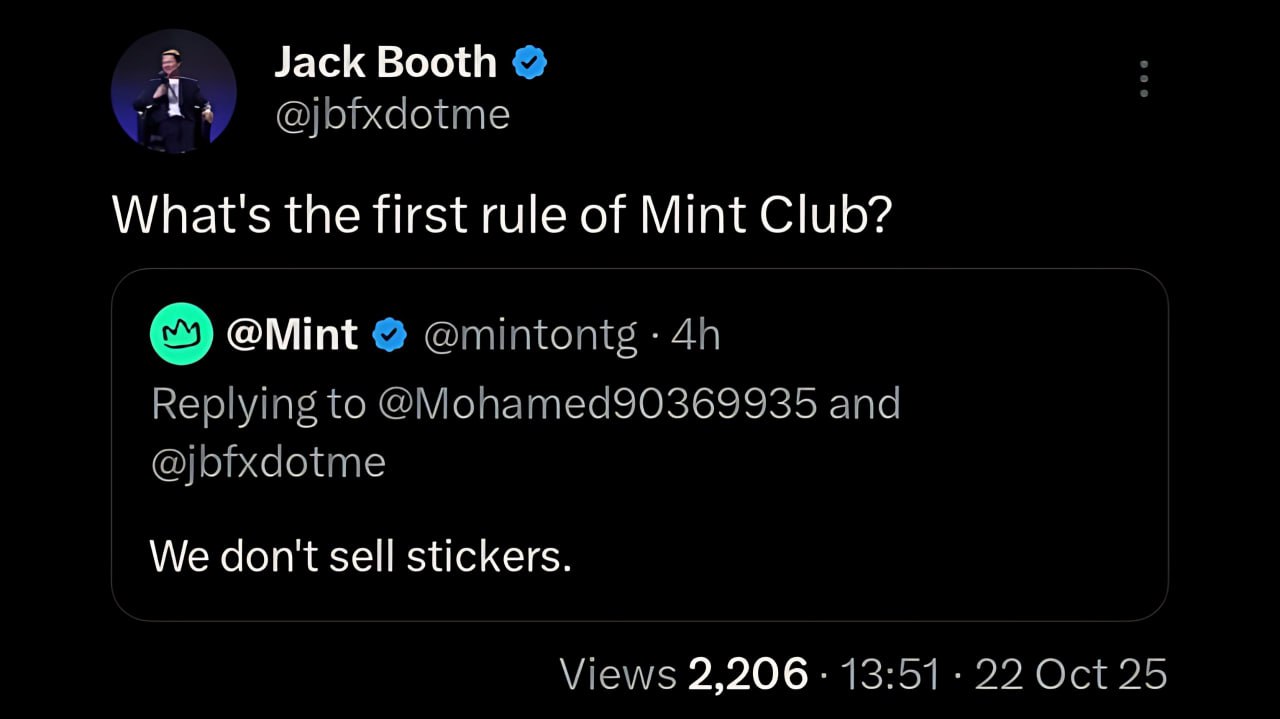Click the Views label at the bottom
This screenshot has width=1280, height=719.
click(618, 674)
